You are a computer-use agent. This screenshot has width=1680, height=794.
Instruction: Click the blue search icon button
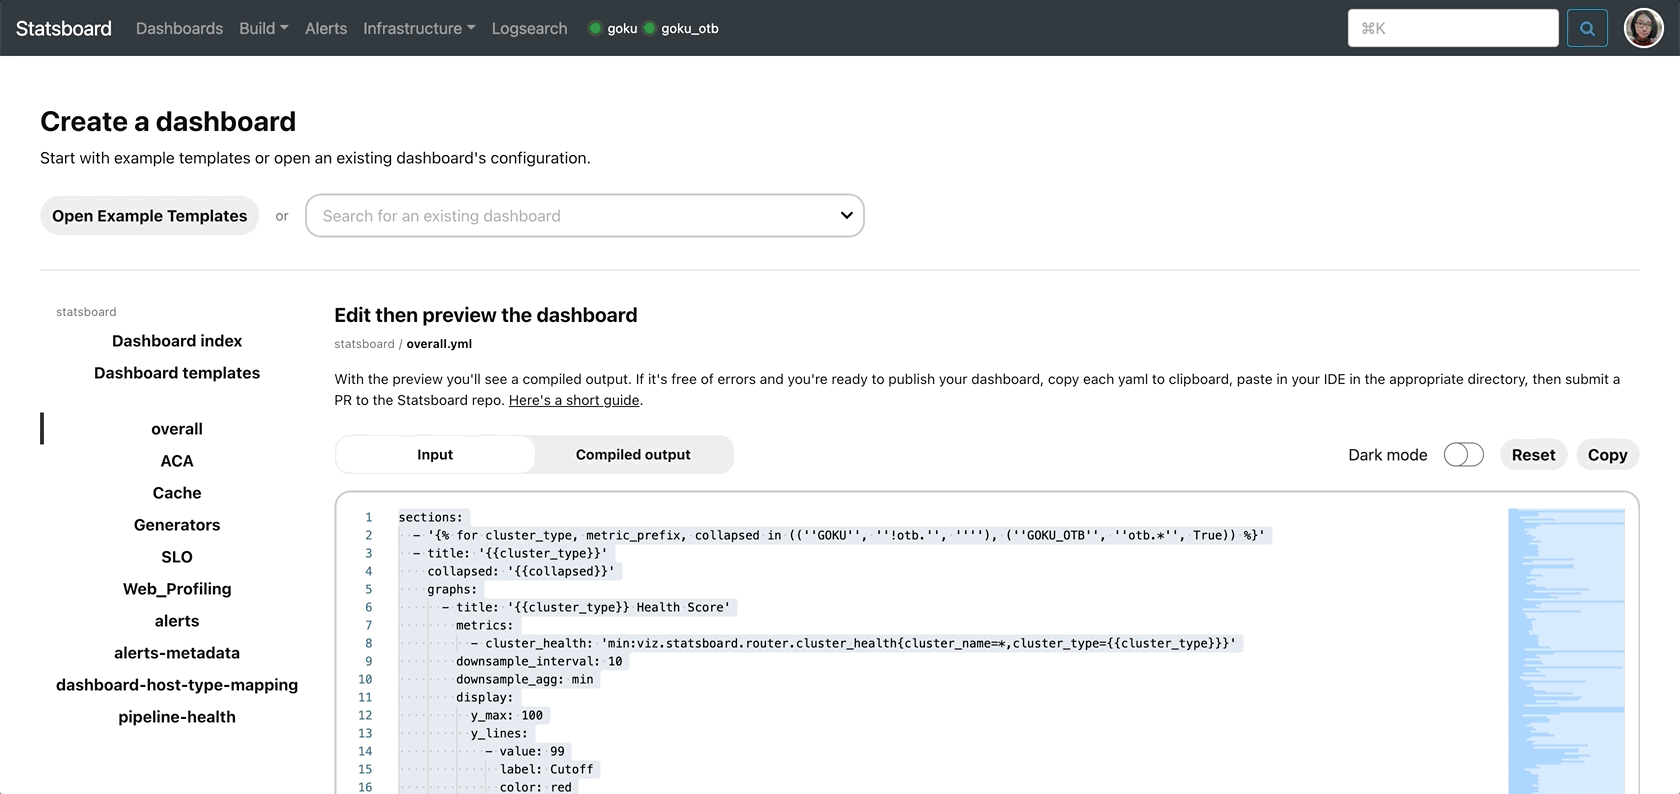(x=1587, y=28)
